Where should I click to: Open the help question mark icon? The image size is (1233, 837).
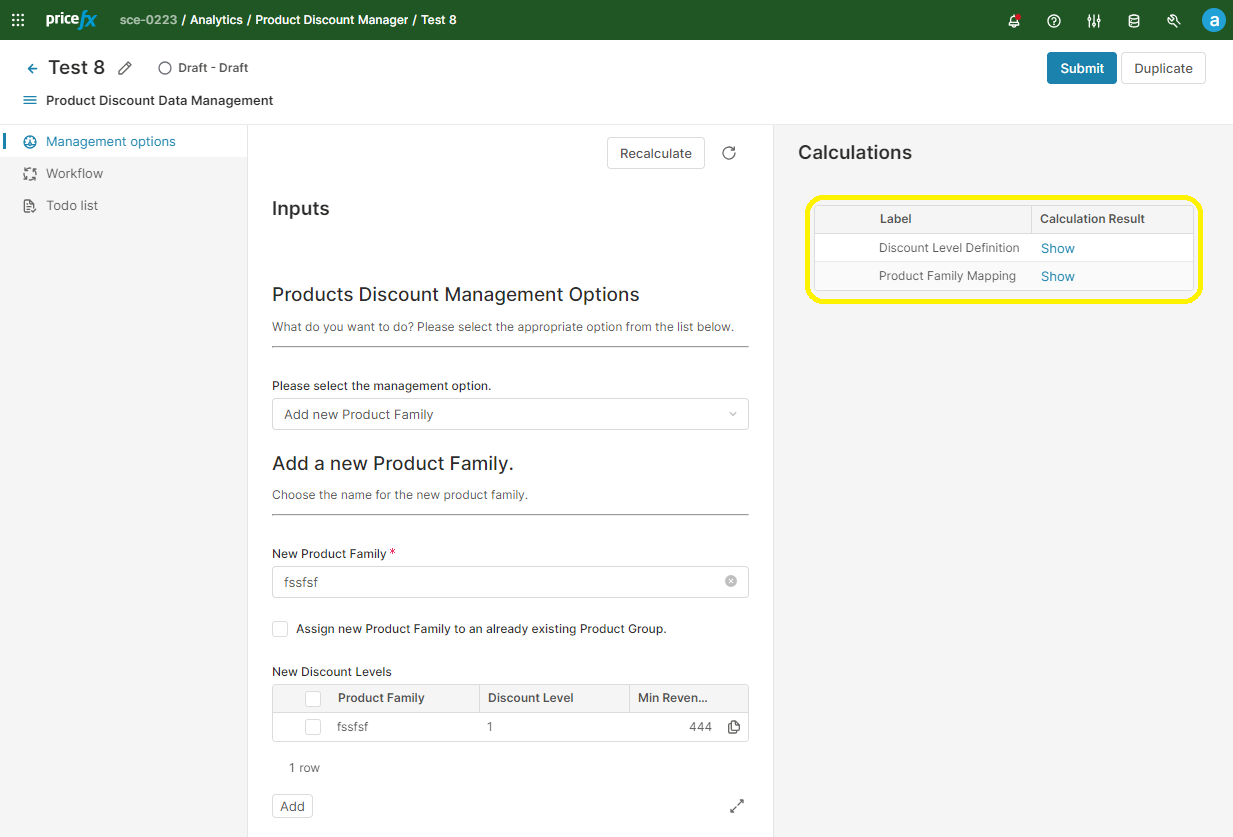pos(1054,20)
